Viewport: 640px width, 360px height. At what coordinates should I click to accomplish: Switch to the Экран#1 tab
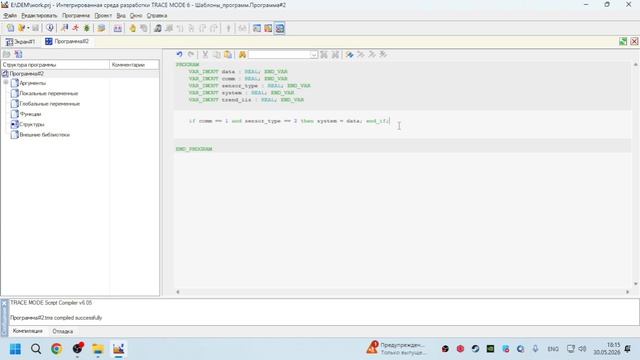tap(20, 41)
